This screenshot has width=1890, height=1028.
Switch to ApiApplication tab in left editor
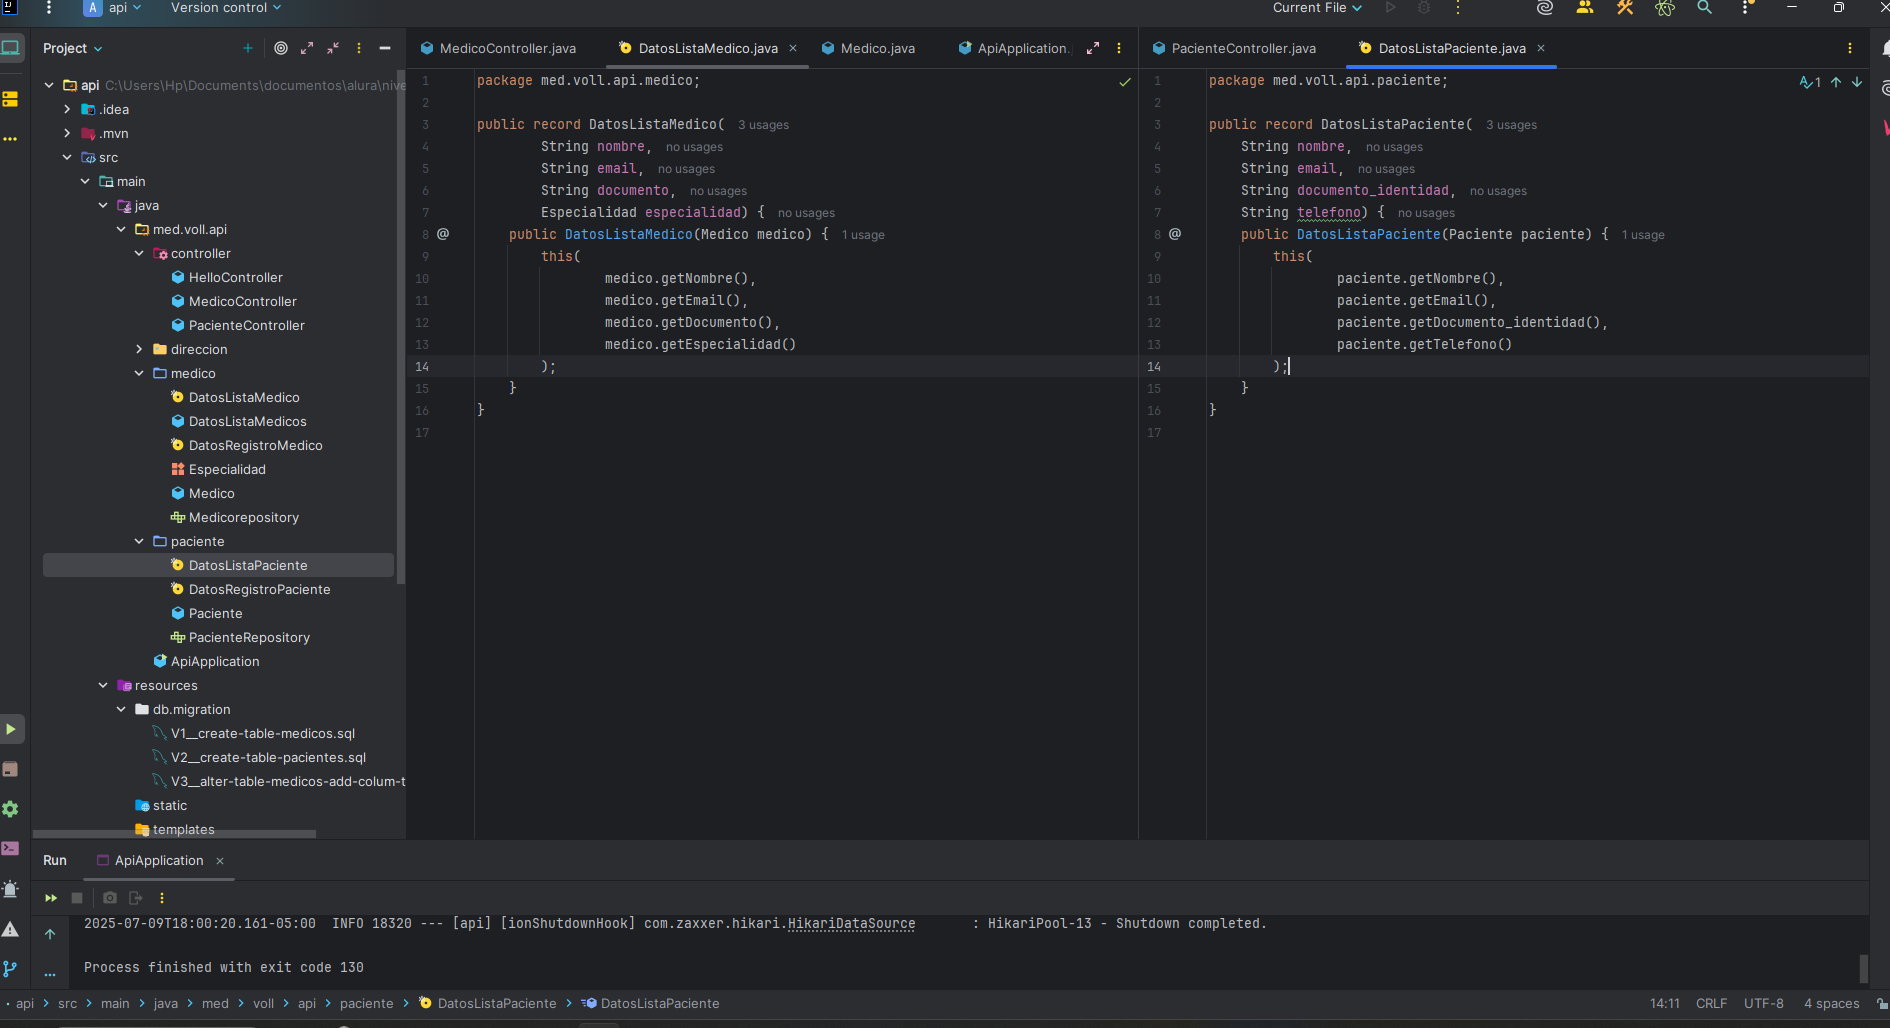tap(1013, 48)
